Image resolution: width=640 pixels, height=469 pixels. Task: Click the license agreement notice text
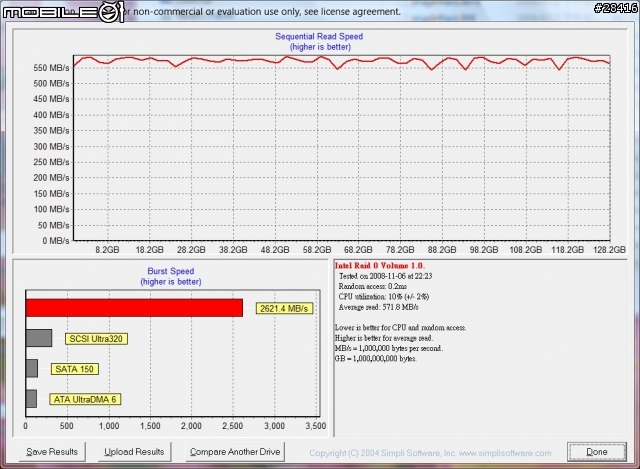[x=262, y=11]
